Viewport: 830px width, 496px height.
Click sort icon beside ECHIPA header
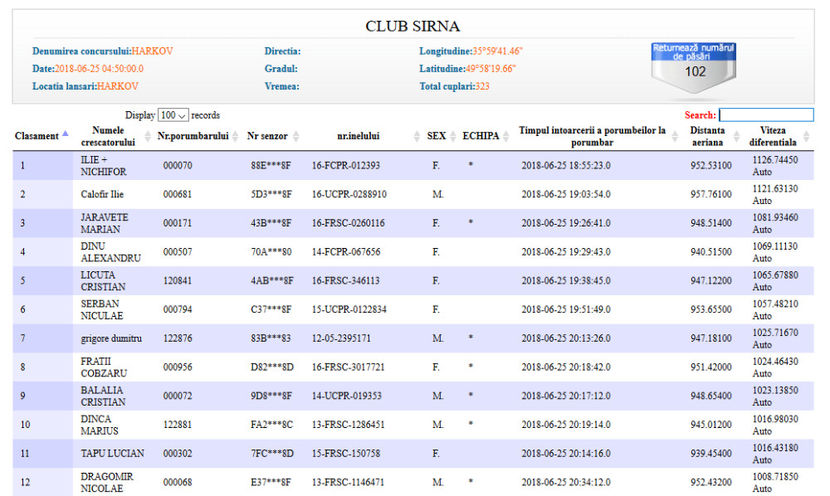507,136
